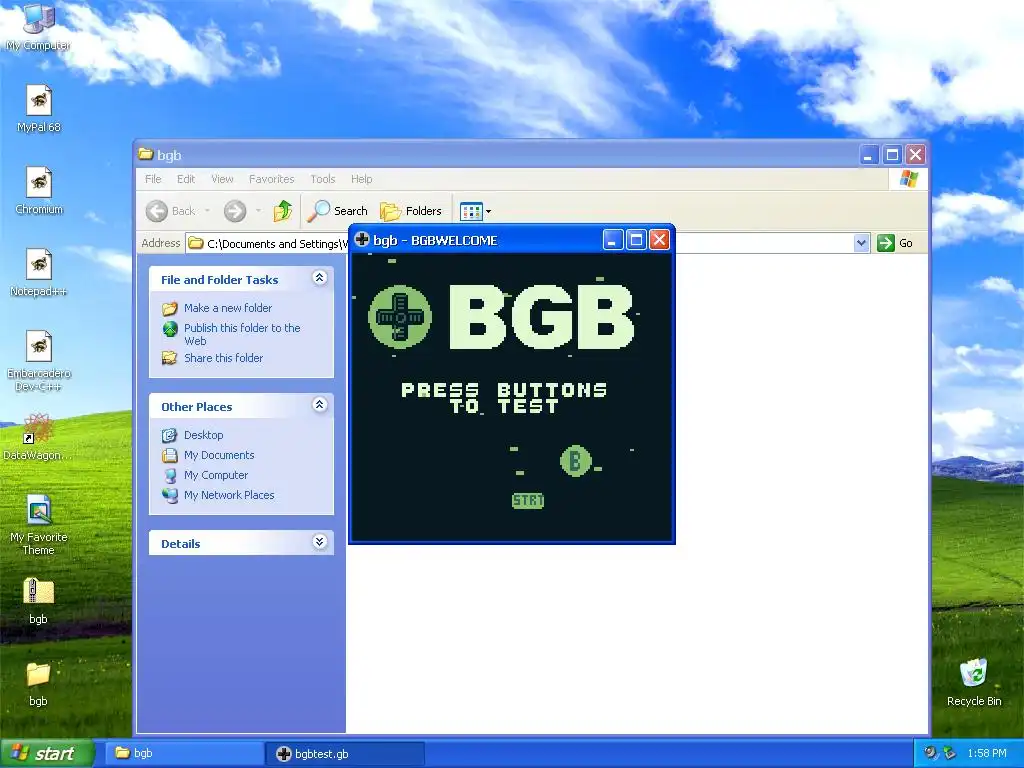
Task: Open the Chromium desktop shortcut
Action: pos(39,190)
